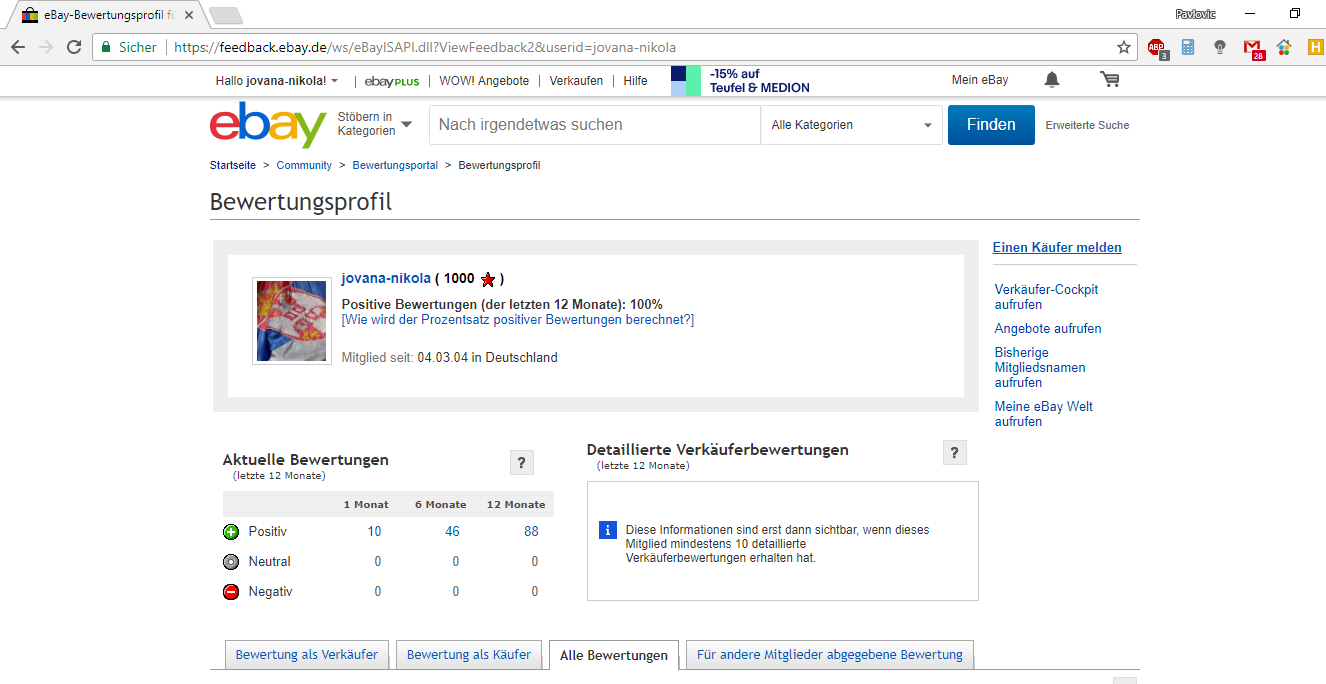Open a new browser tab
This screenshot has width=1326, height=684.
coord(225,15)
